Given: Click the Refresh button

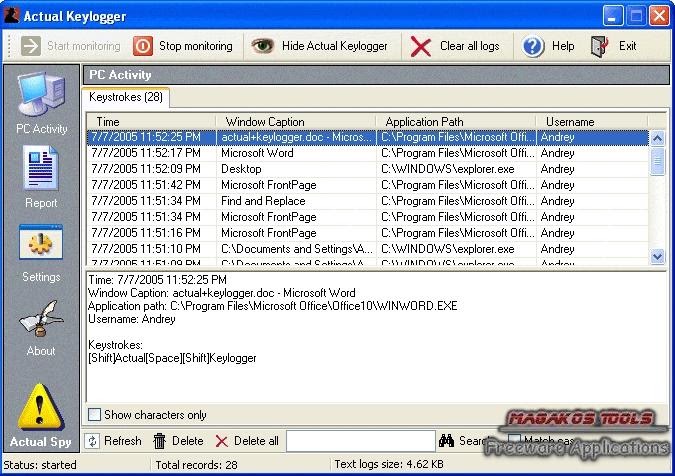Looking at the screenshot, I should pyautogui.click(x=114, y=441).
